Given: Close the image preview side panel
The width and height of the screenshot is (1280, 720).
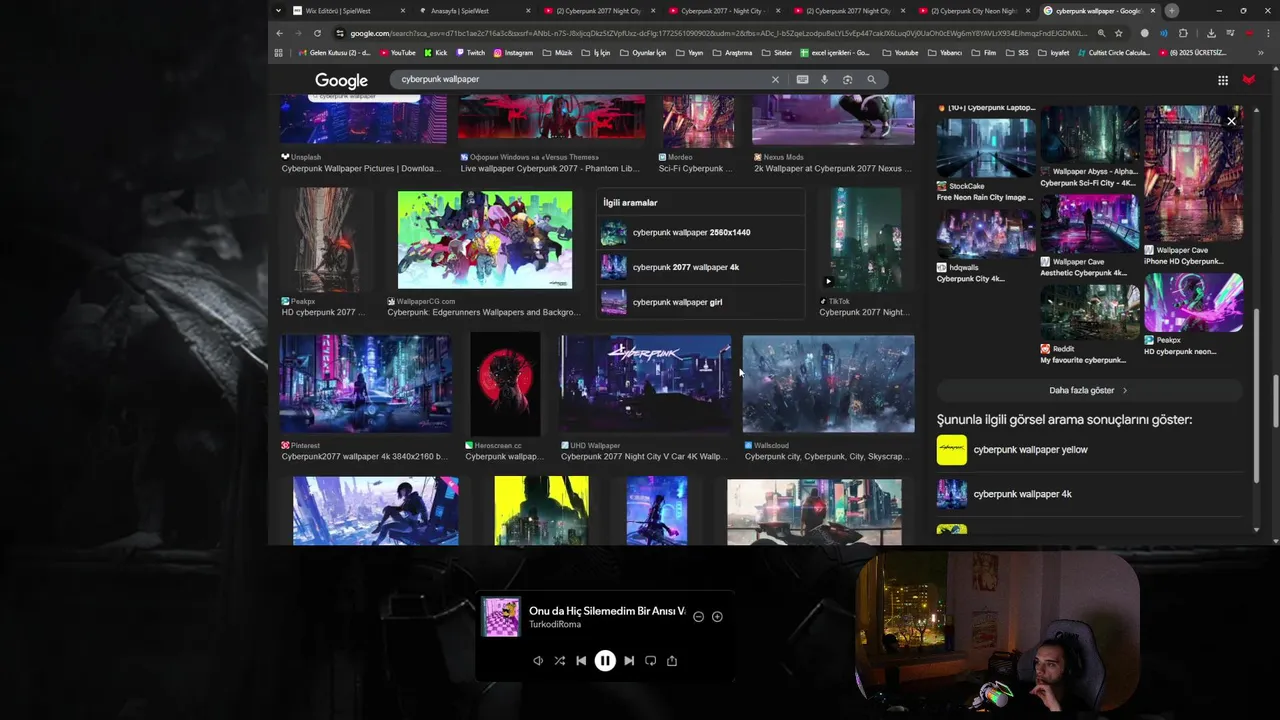Looking at the screenshot, I should pos(1231,121).
